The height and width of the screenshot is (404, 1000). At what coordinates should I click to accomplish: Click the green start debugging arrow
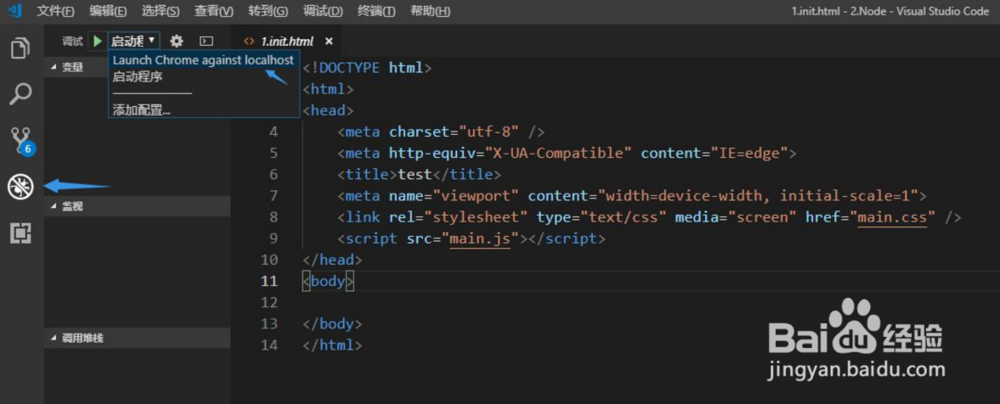tap(97, 41)
